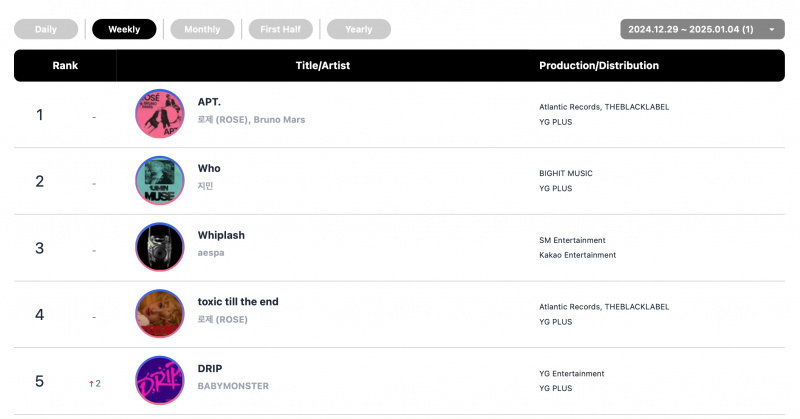Click the Who album art by Jimin

tap(160, 181)
